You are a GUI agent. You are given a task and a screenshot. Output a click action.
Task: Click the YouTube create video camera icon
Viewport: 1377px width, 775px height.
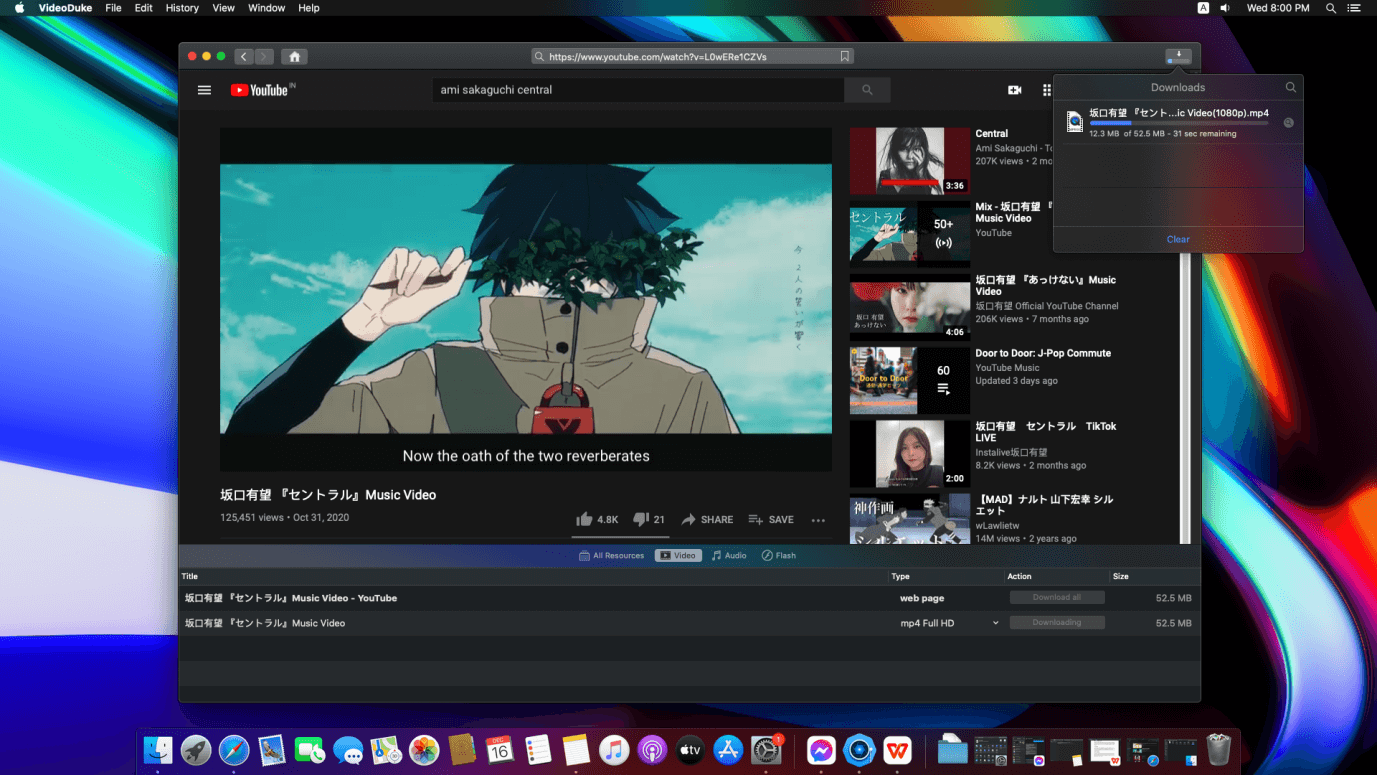tap(1014, 90)
